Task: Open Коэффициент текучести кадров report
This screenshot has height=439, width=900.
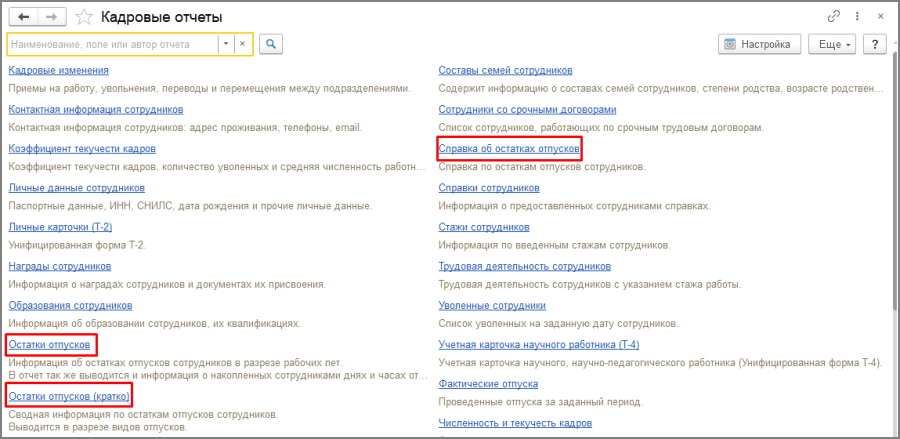Action: tap(82, 149)
